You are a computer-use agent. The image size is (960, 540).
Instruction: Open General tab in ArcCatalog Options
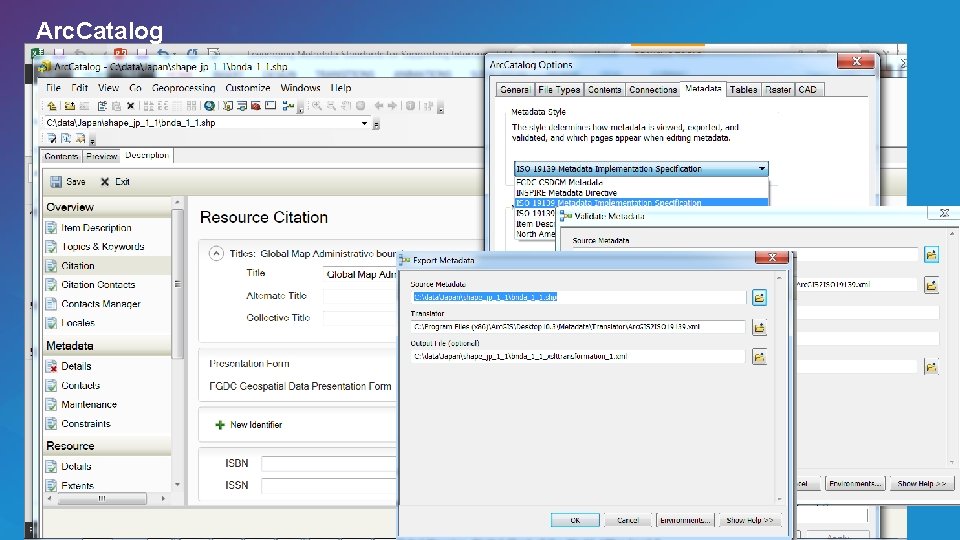(x=514, y=89)
